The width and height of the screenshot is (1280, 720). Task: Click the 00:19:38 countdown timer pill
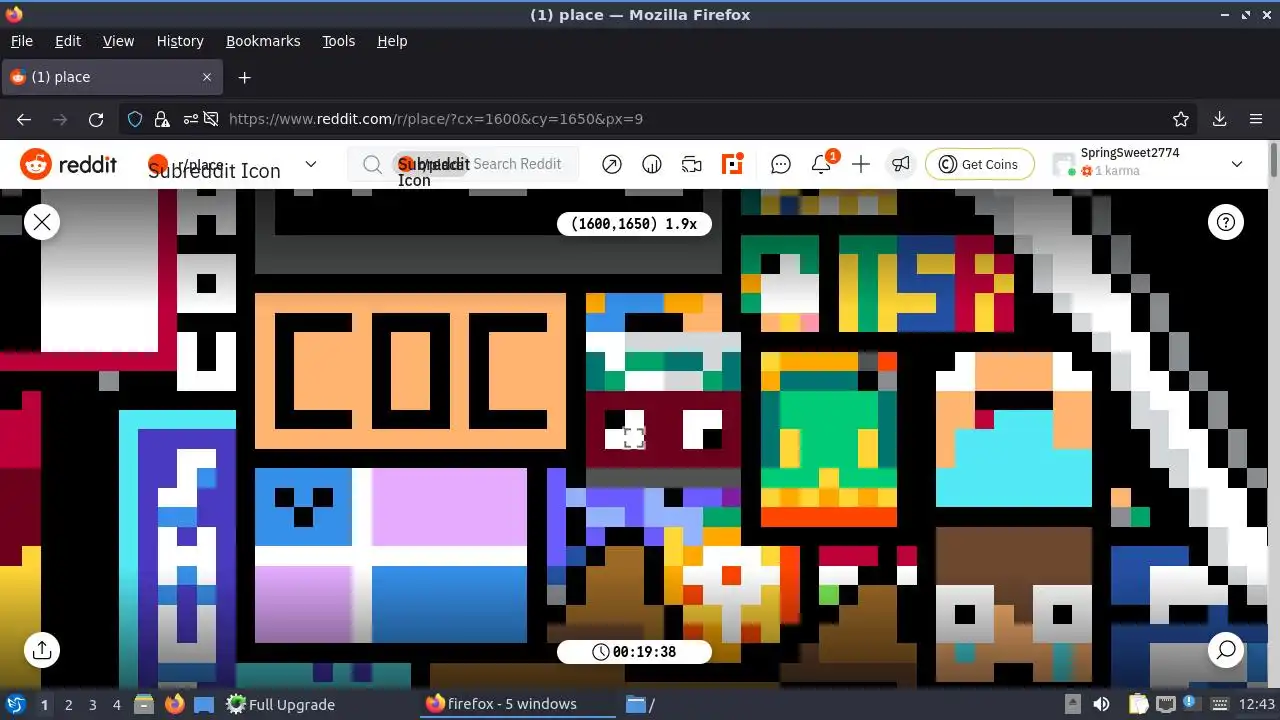634,652
